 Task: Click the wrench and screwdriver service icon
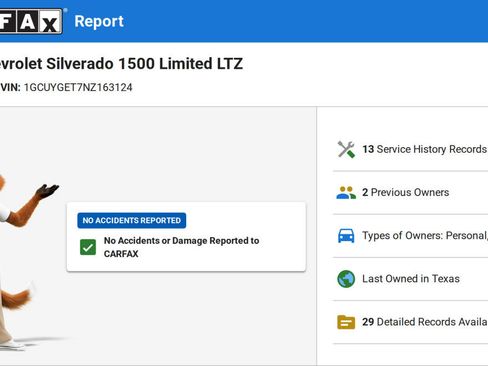[346, 149]
